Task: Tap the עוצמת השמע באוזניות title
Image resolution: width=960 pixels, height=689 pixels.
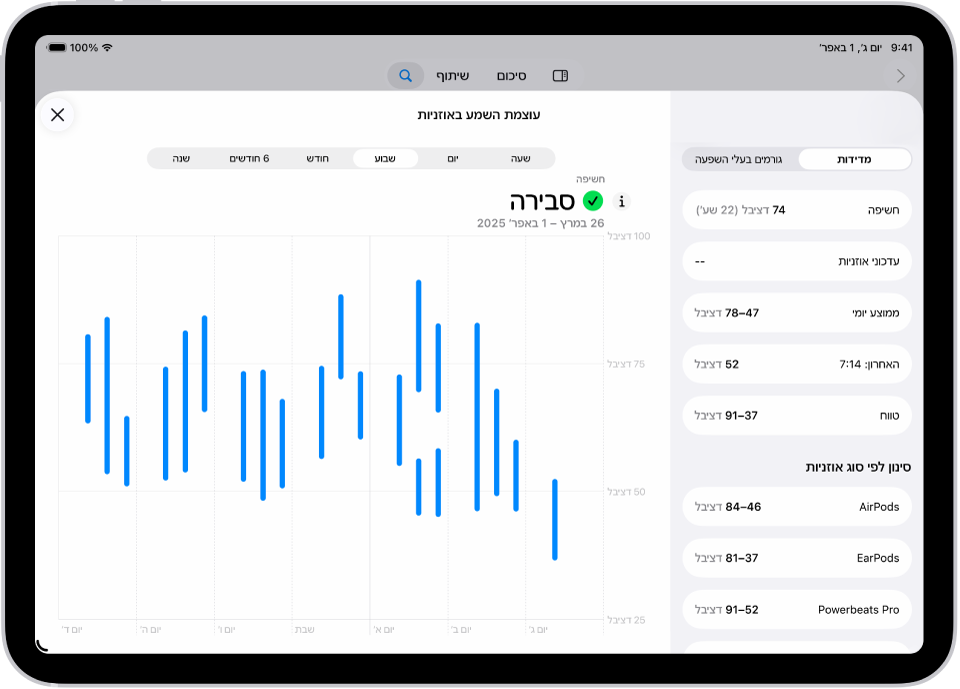Action: pos(479,115)
